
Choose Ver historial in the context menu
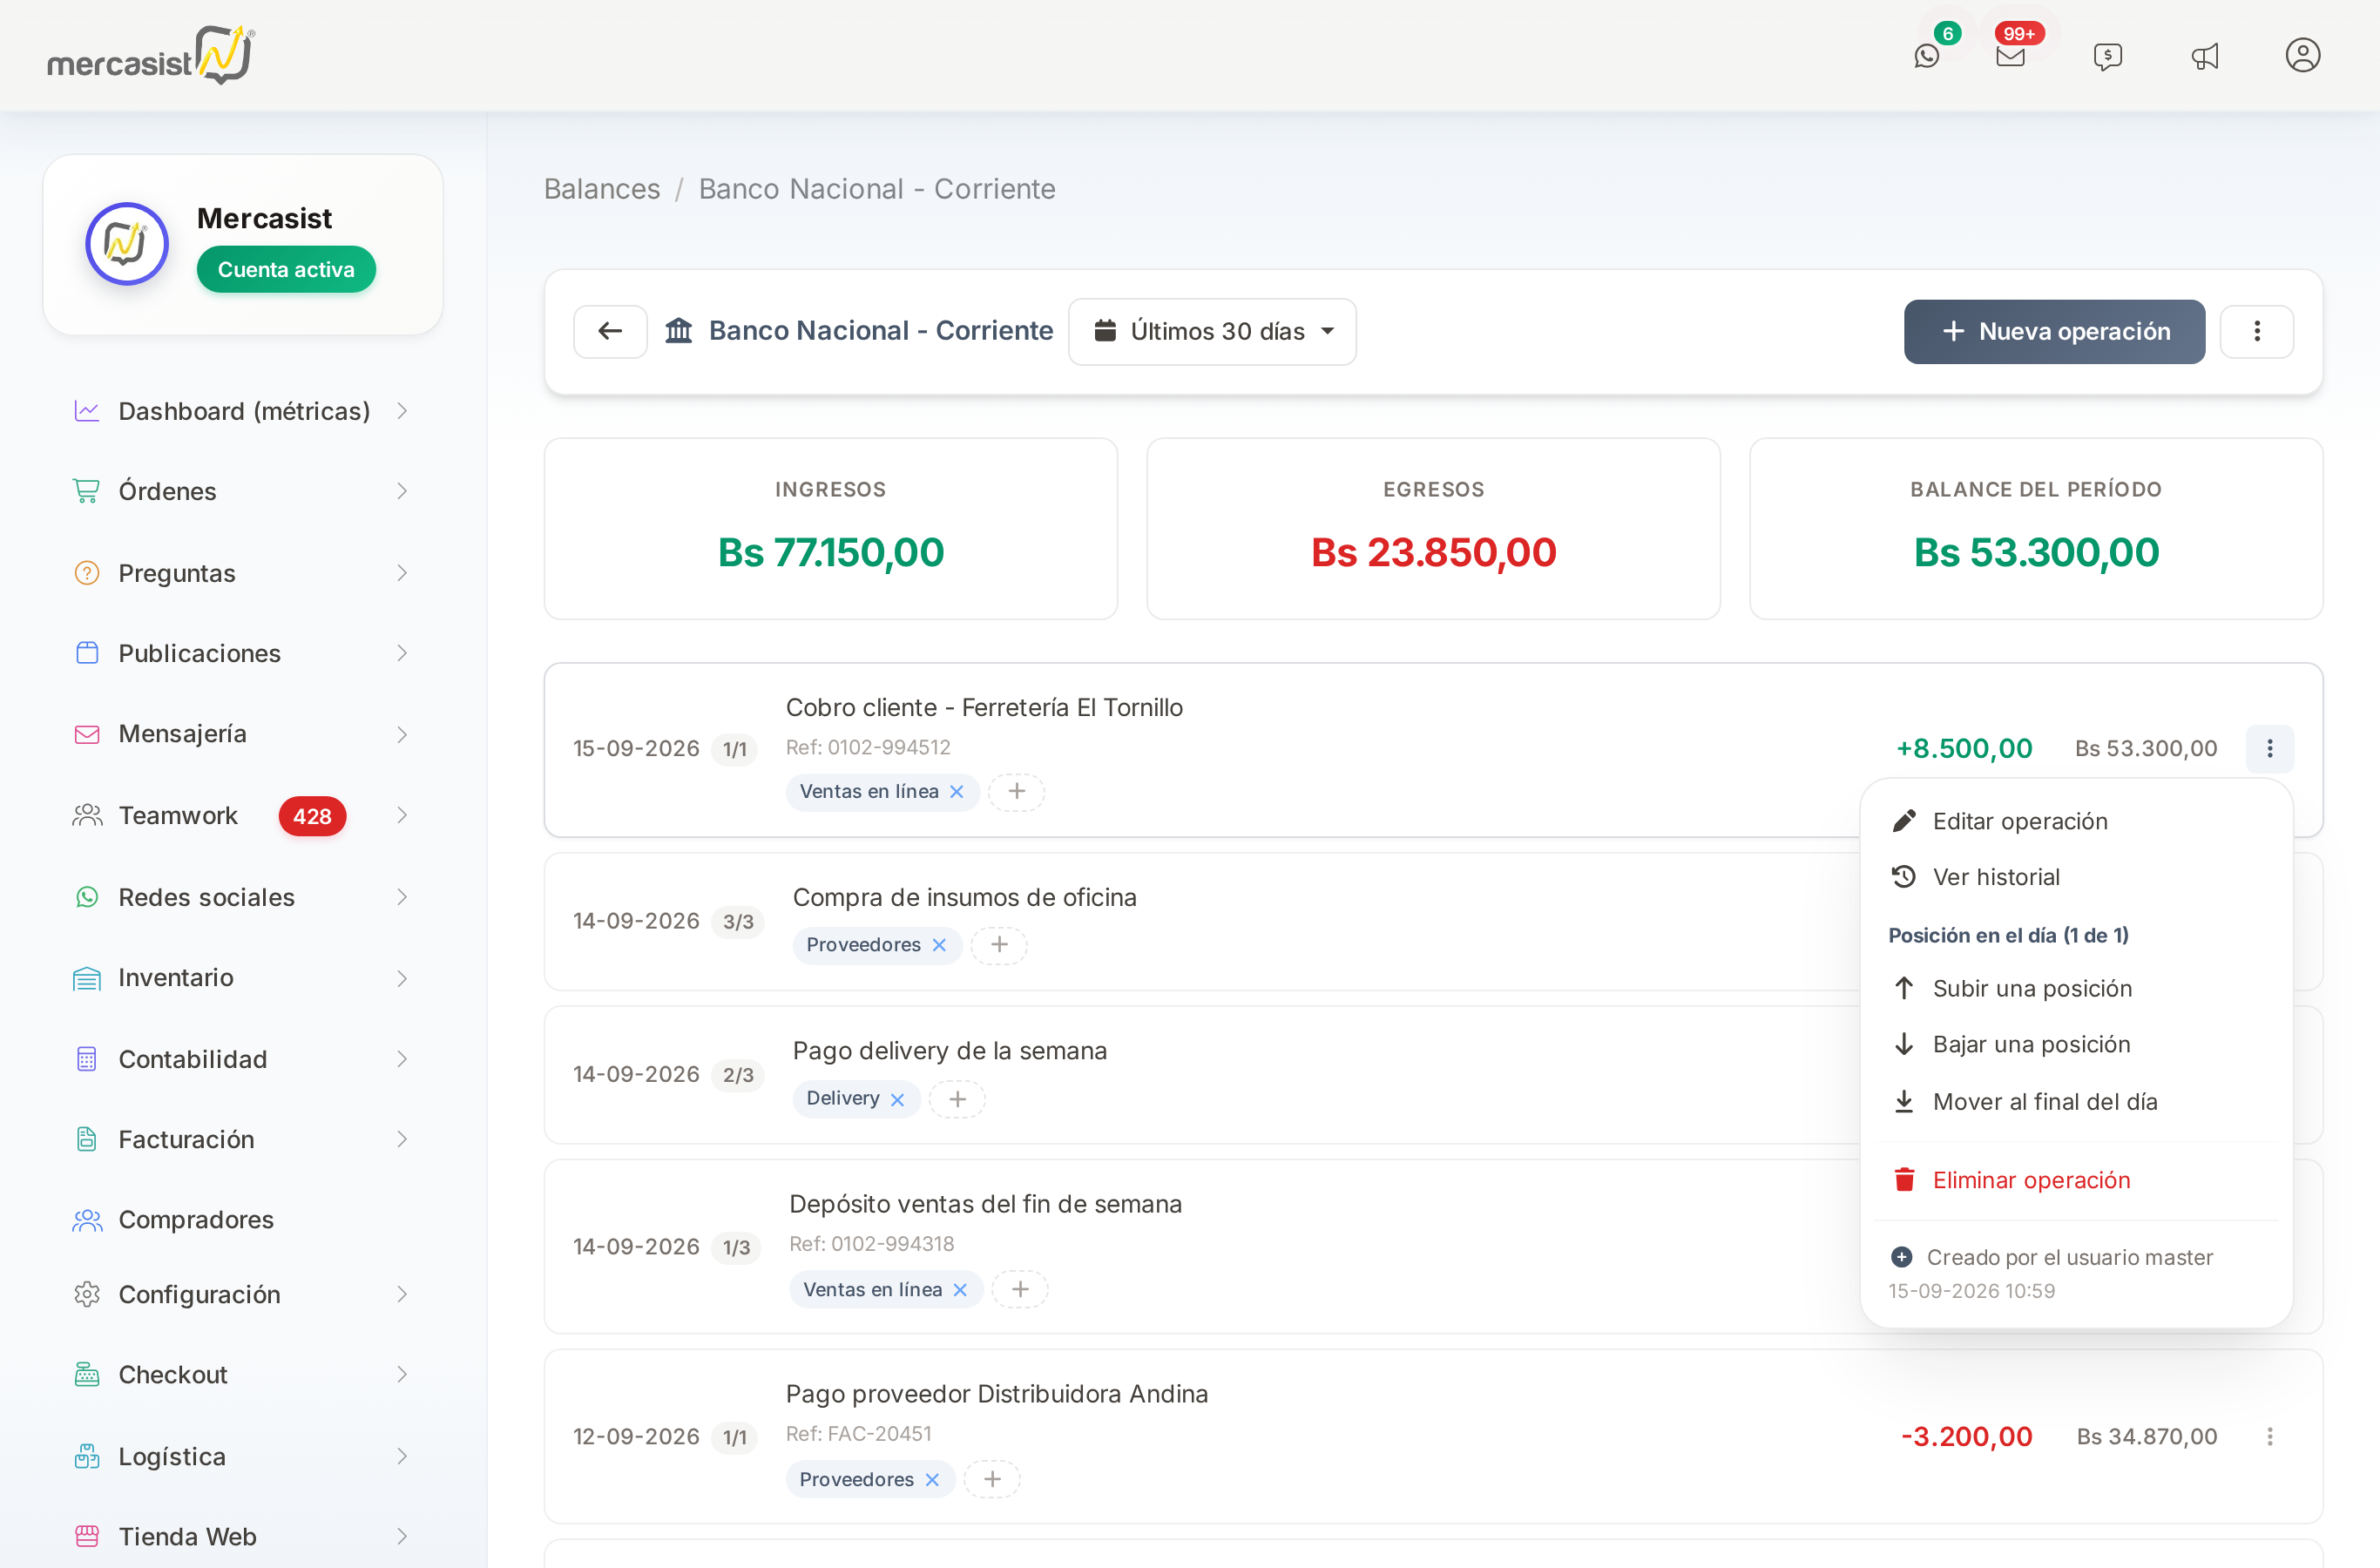click(x=2076, y=877)
